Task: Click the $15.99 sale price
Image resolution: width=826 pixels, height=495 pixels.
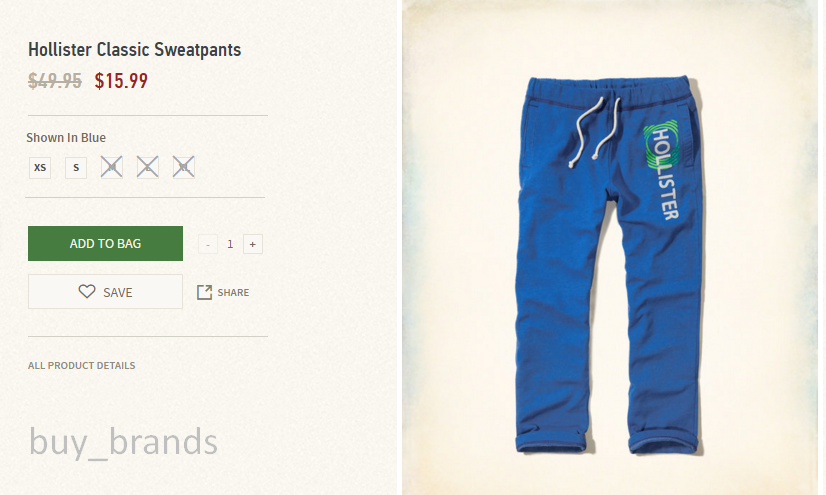Action: point(121,81)
